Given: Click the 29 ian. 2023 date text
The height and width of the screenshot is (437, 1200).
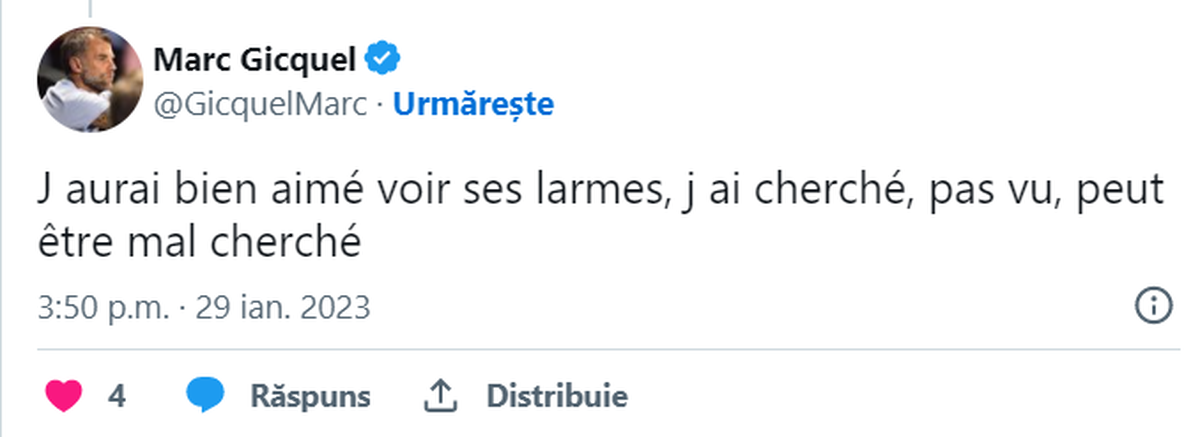Looking at the screenshot, I should pyautogui.click(x=282, y=307).
